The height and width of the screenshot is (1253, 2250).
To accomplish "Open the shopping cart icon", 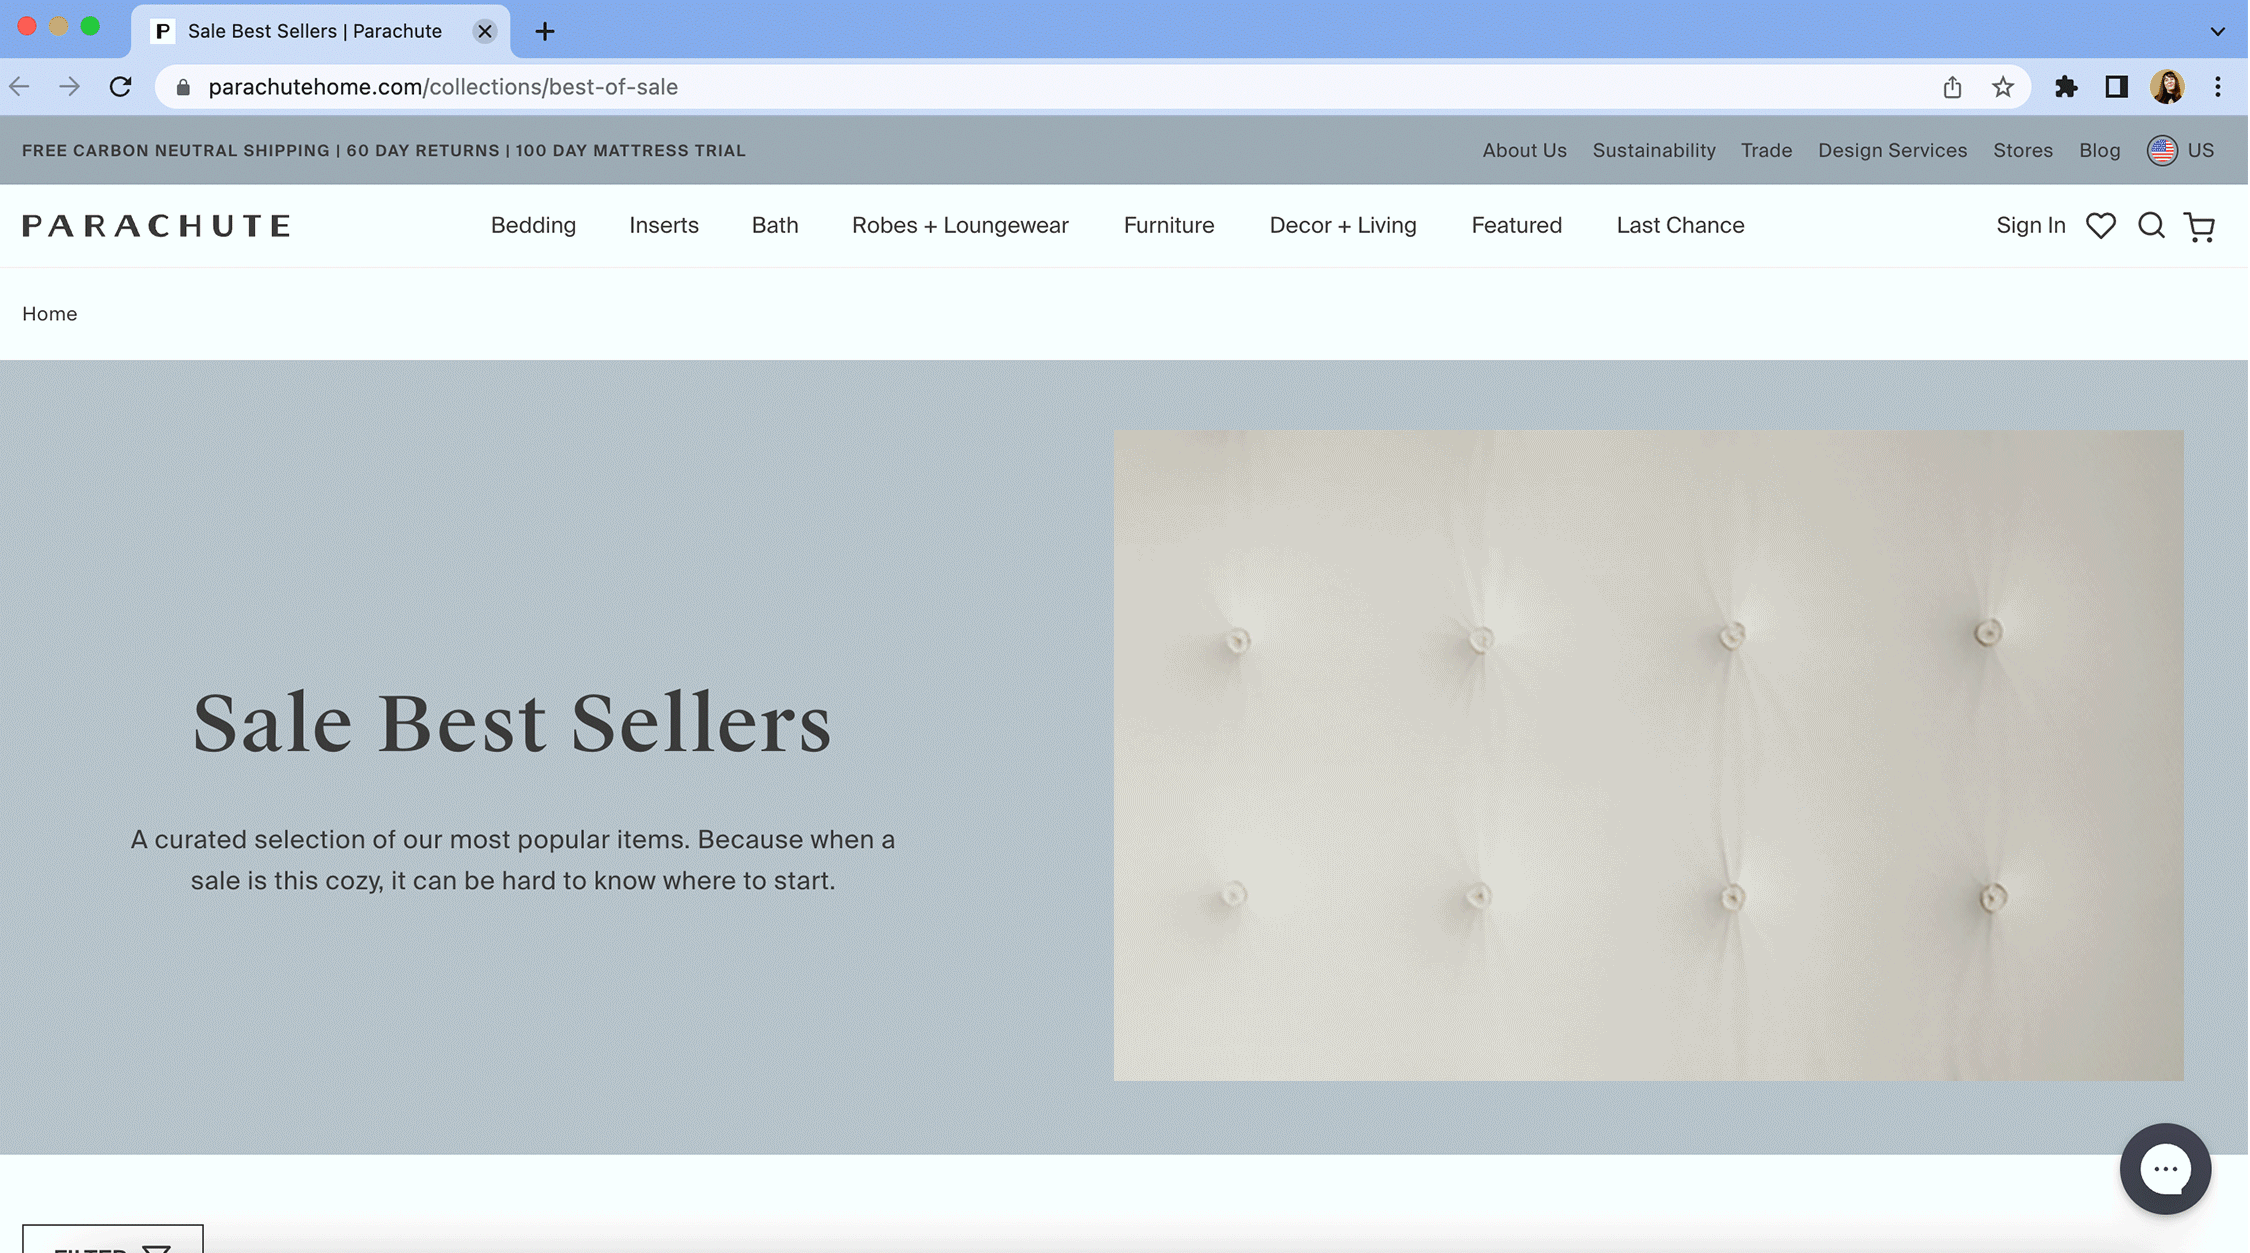I will tap(2200, 227).
